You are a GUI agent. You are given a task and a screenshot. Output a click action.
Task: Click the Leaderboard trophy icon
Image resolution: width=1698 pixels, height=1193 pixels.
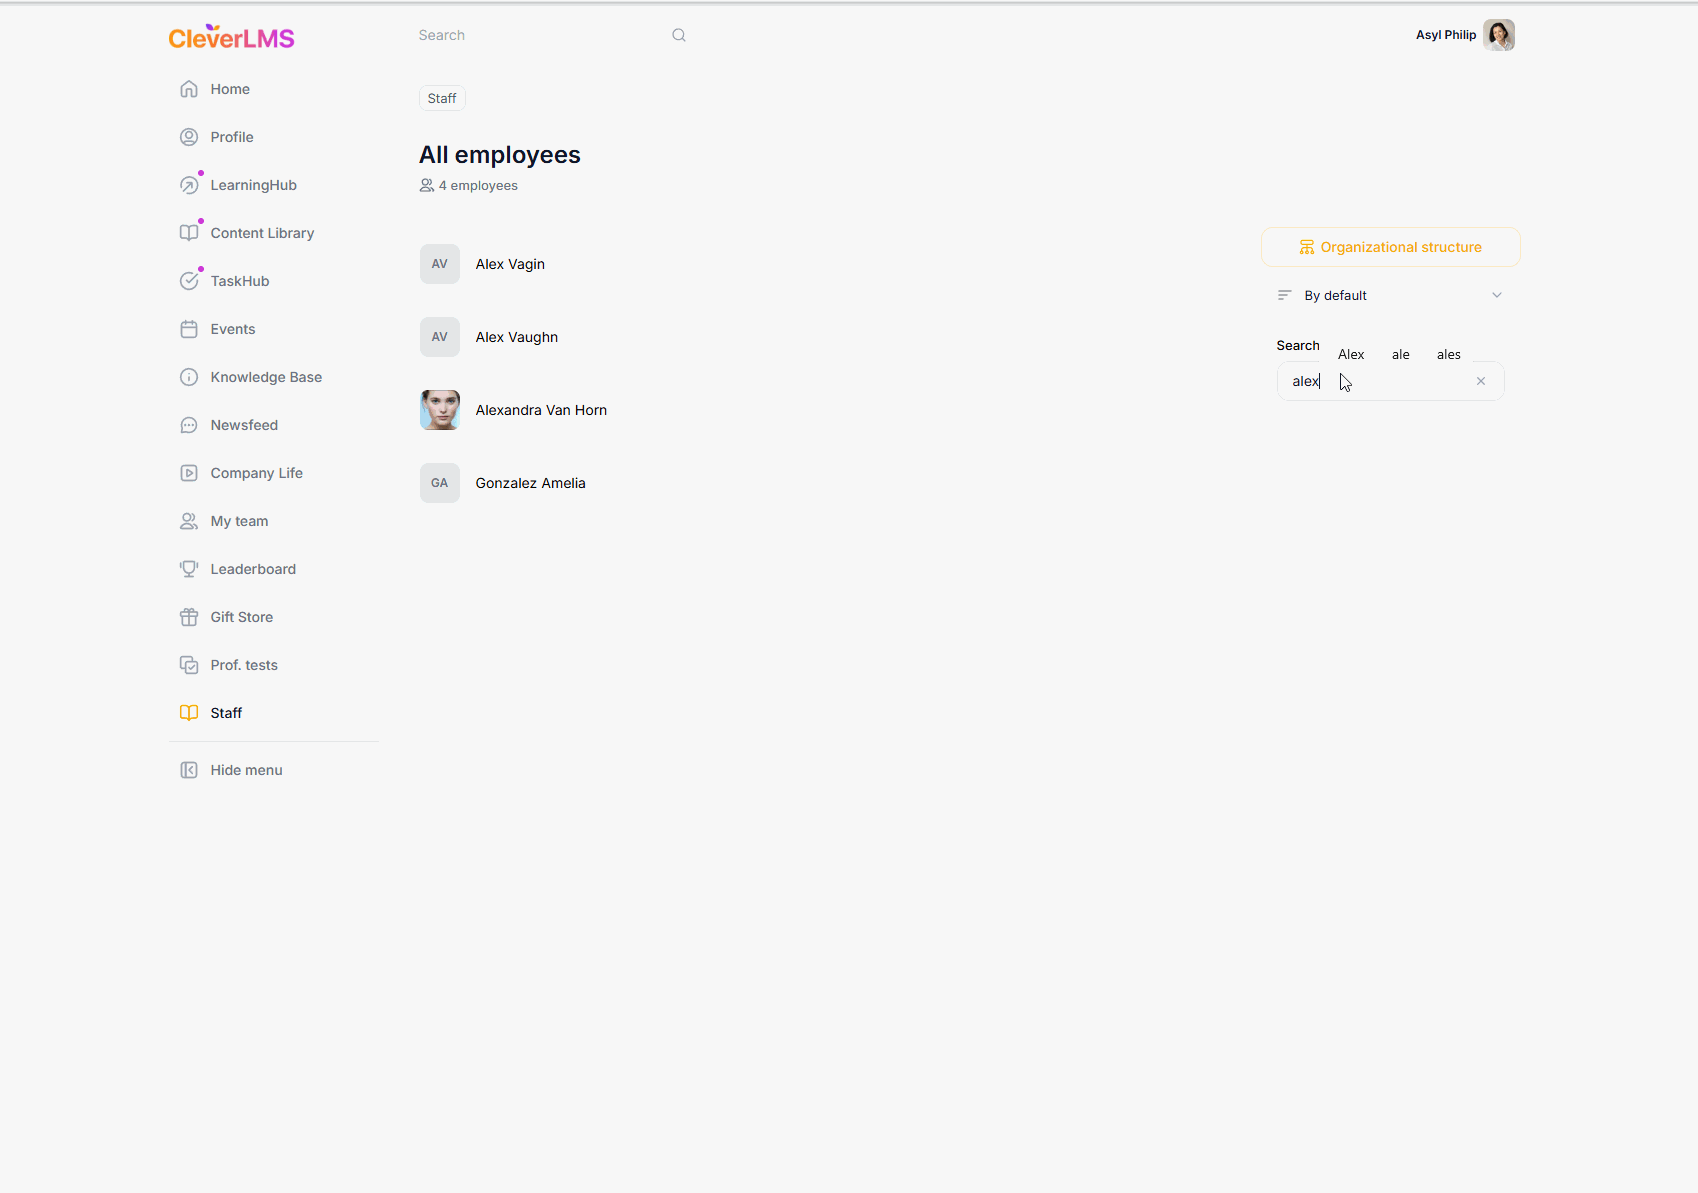click(x=189, y=569)
